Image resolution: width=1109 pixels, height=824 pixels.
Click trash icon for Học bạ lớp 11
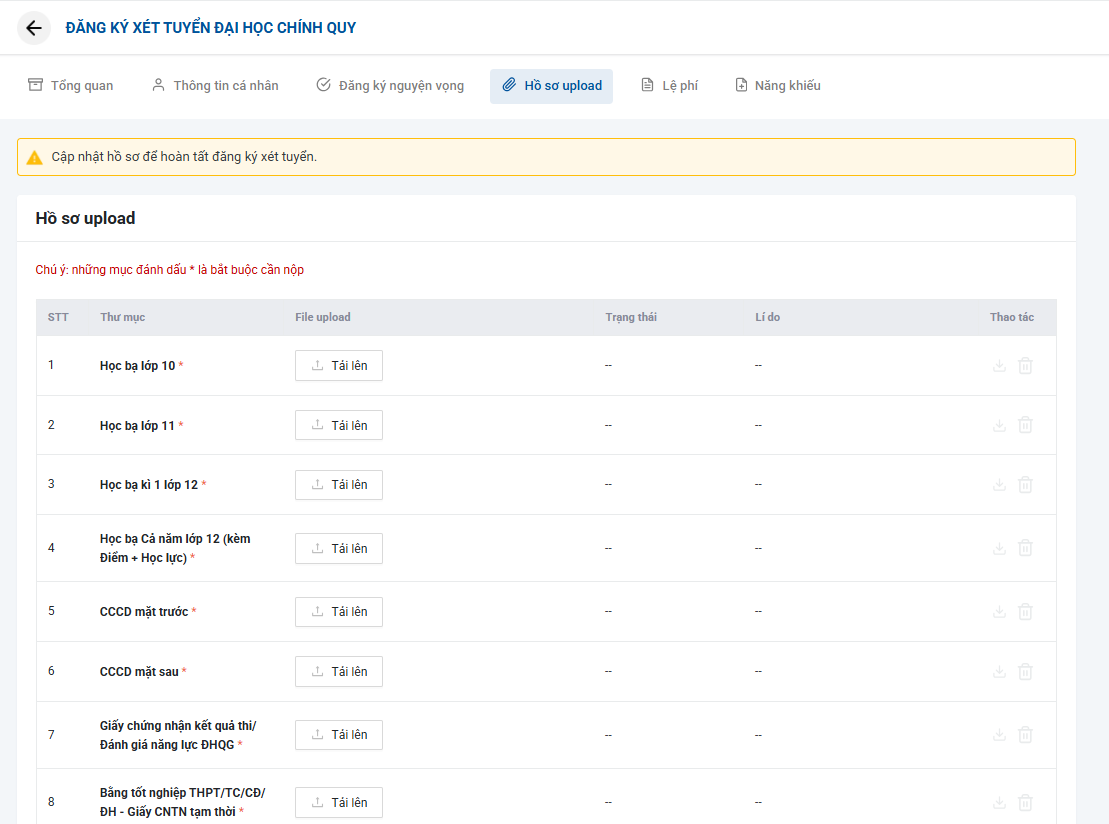(x=1025, y=425)
